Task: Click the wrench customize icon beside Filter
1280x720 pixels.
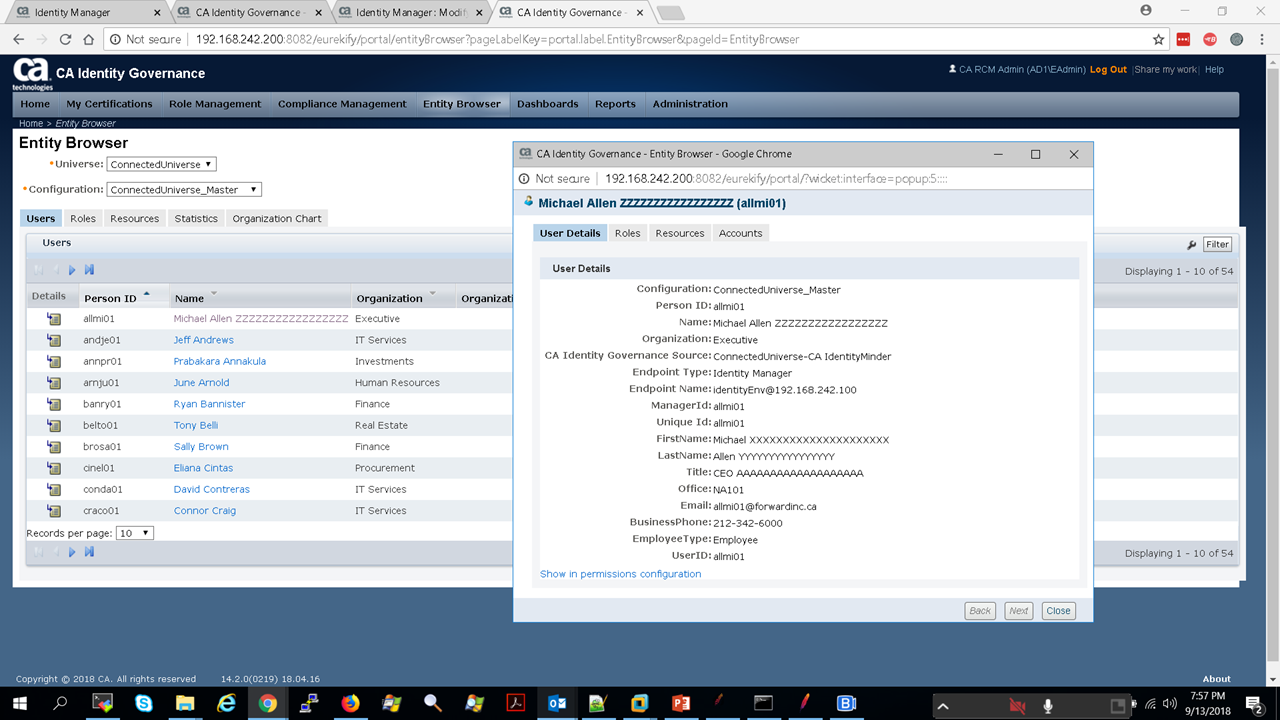Action: 1192,245
